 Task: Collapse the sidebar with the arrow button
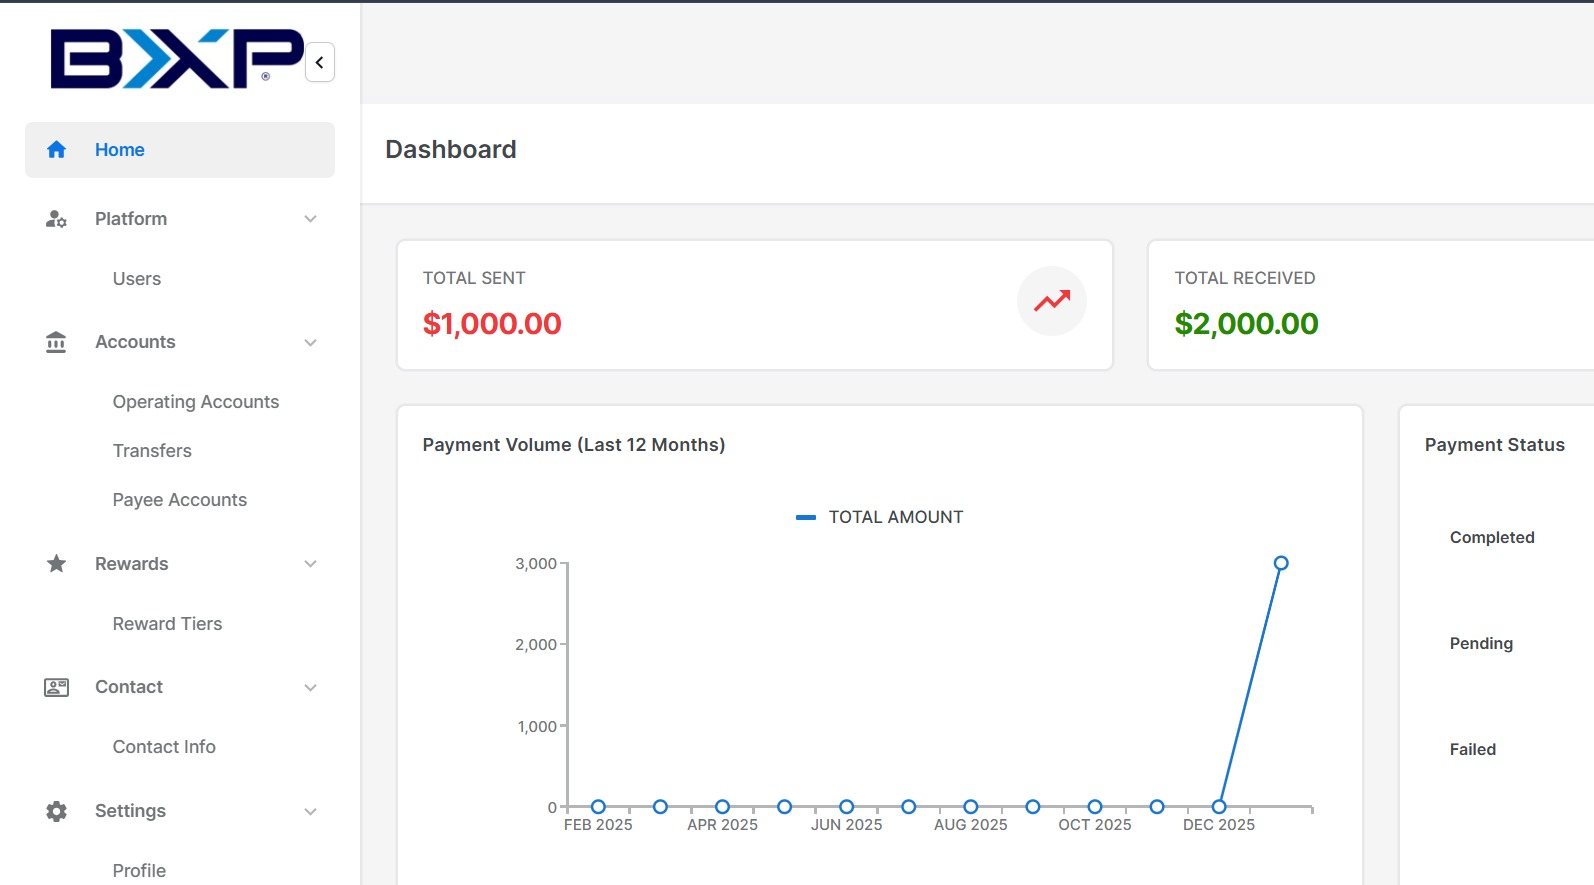pyautogui.click(x=320, y=62)
